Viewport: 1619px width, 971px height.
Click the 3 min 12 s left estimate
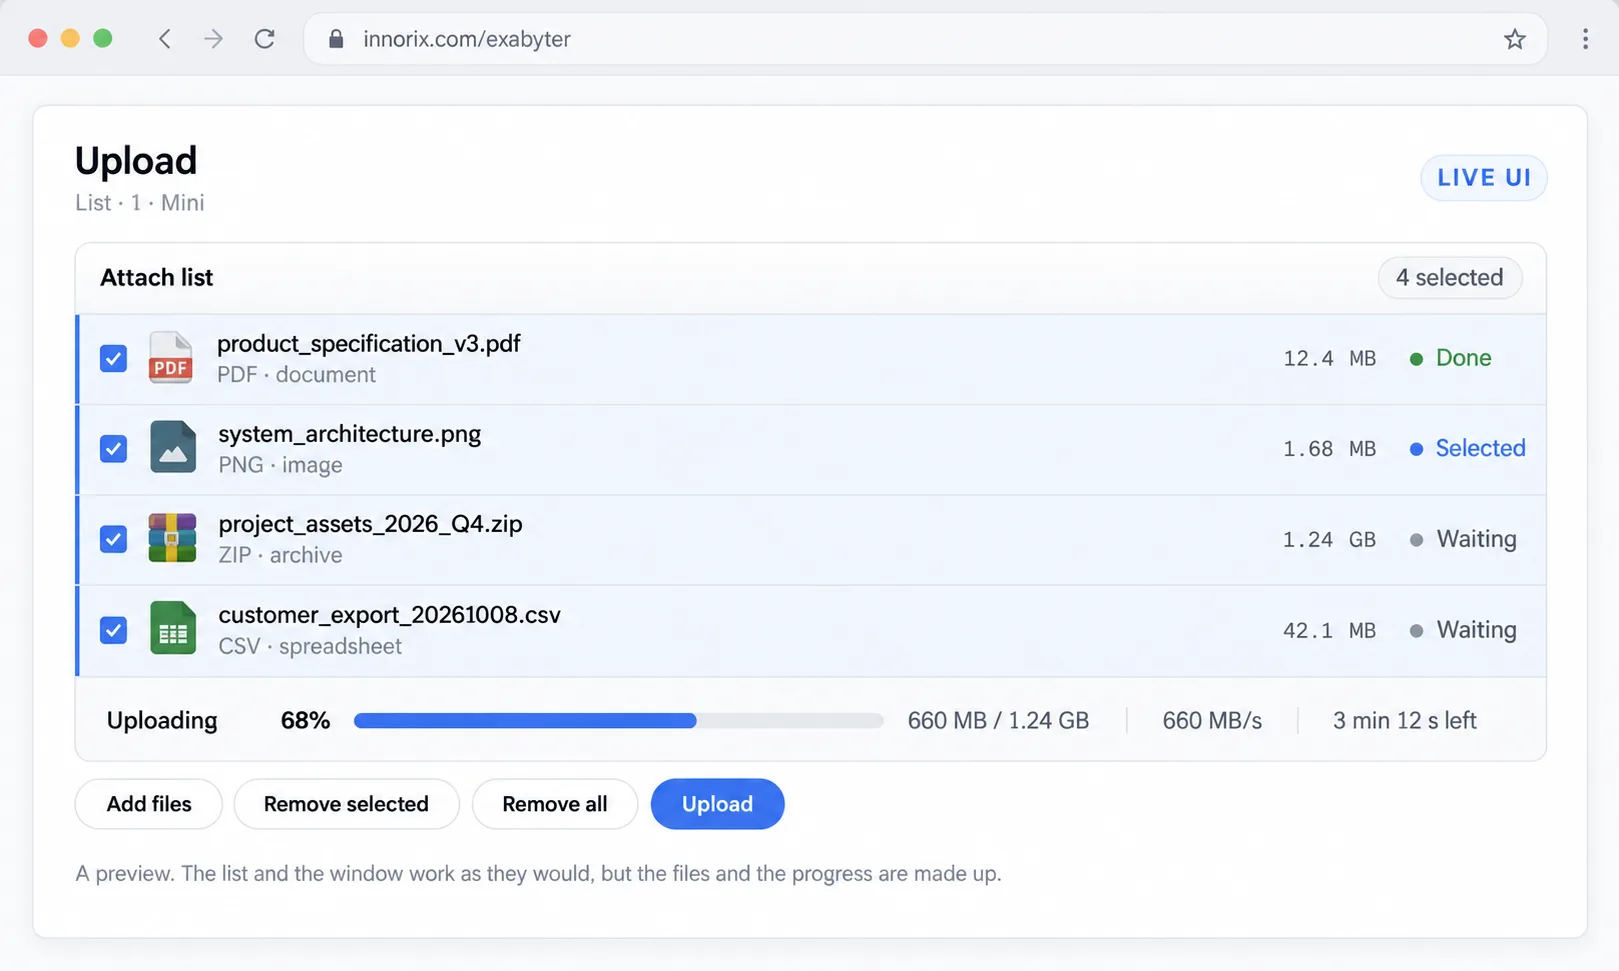[1405, 721]
